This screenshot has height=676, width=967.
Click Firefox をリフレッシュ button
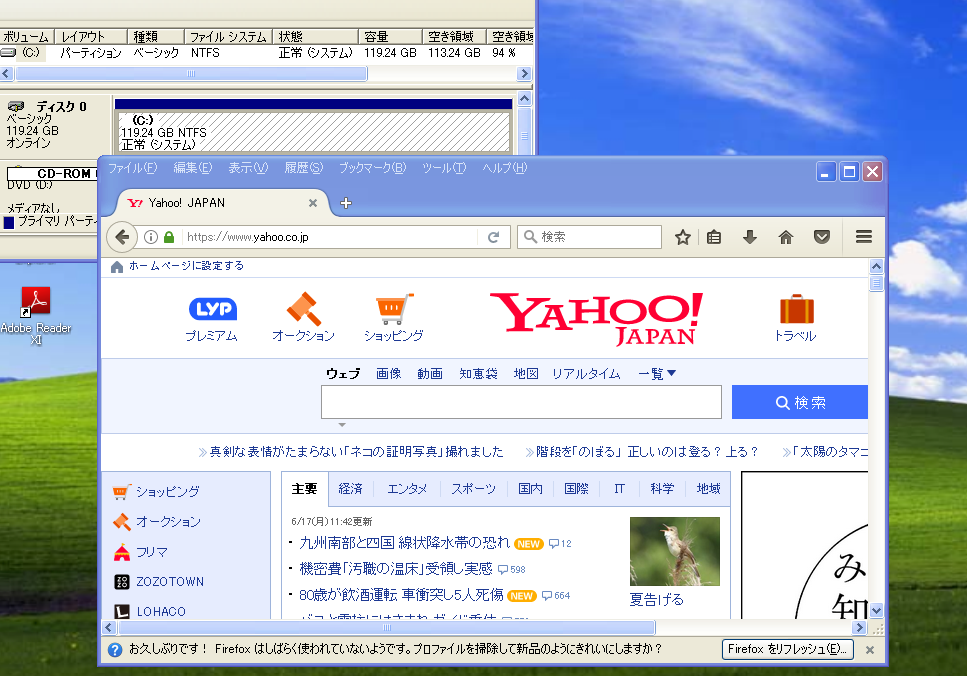tap(788, 649)
